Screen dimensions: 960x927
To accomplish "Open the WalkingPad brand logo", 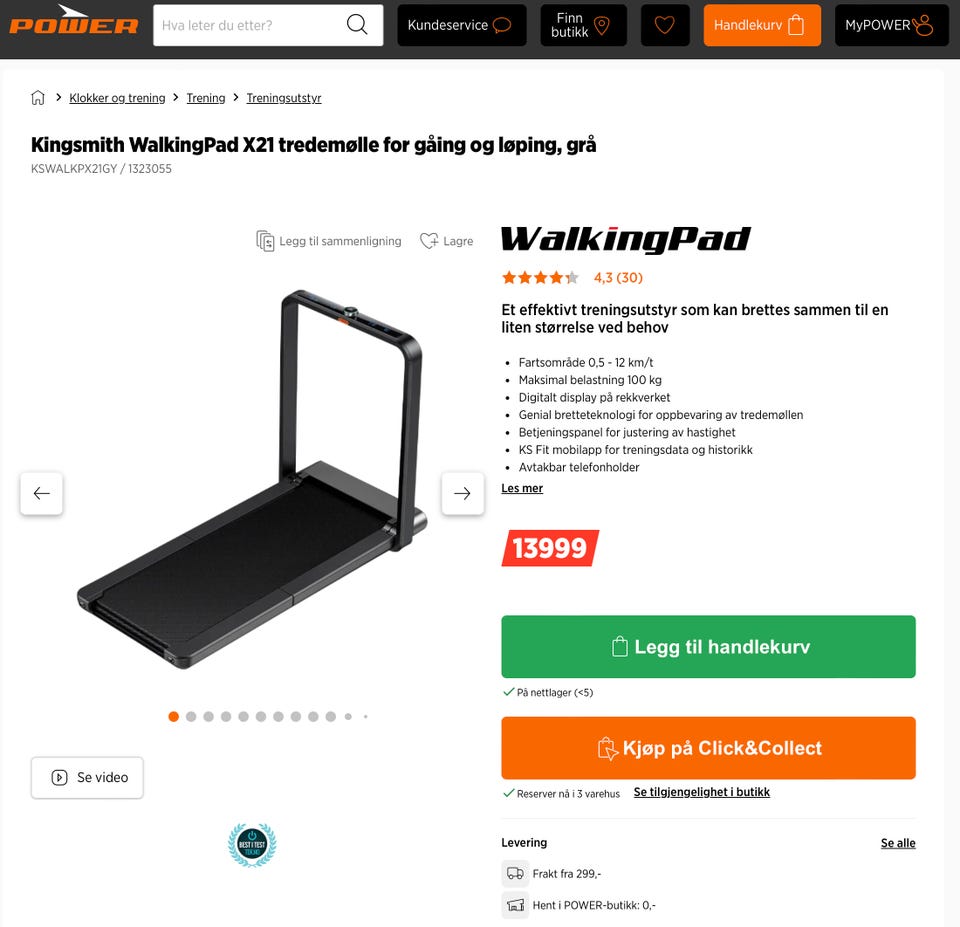I will click(626, 239).
